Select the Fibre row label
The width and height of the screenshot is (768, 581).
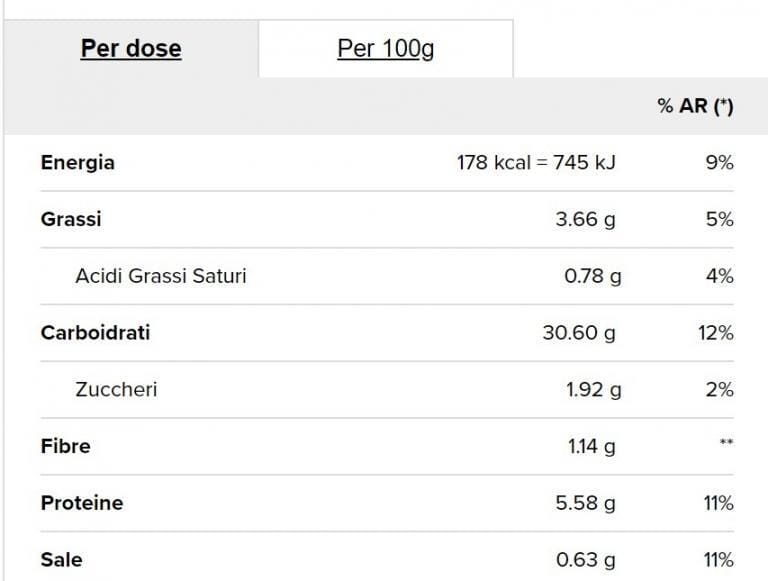(66, 446)
